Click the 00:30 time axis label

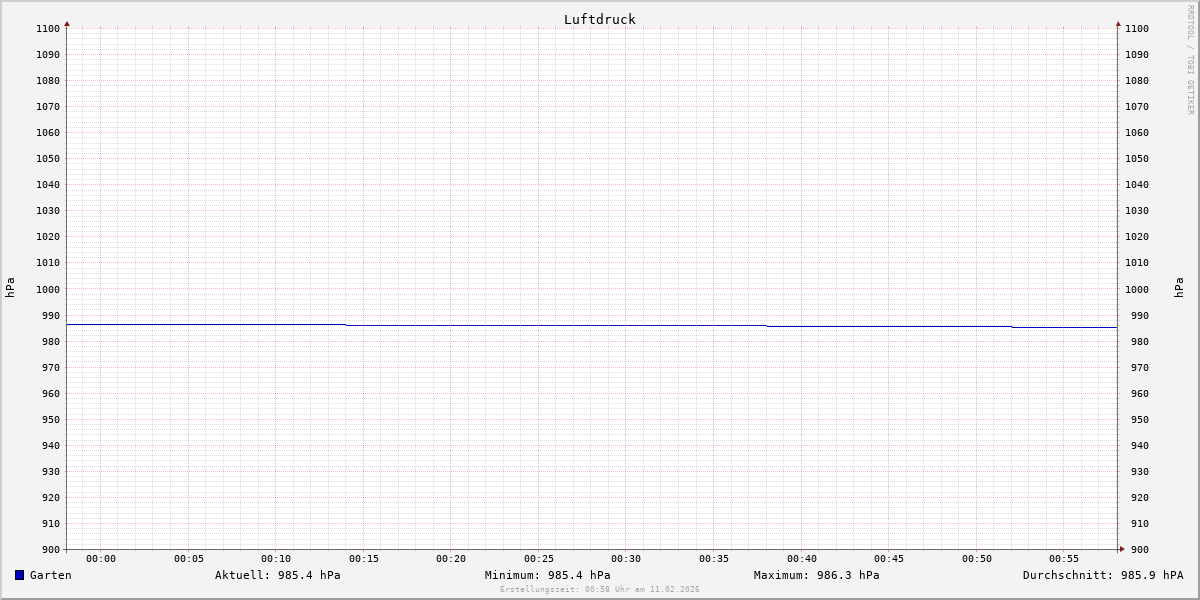point(626,559)
